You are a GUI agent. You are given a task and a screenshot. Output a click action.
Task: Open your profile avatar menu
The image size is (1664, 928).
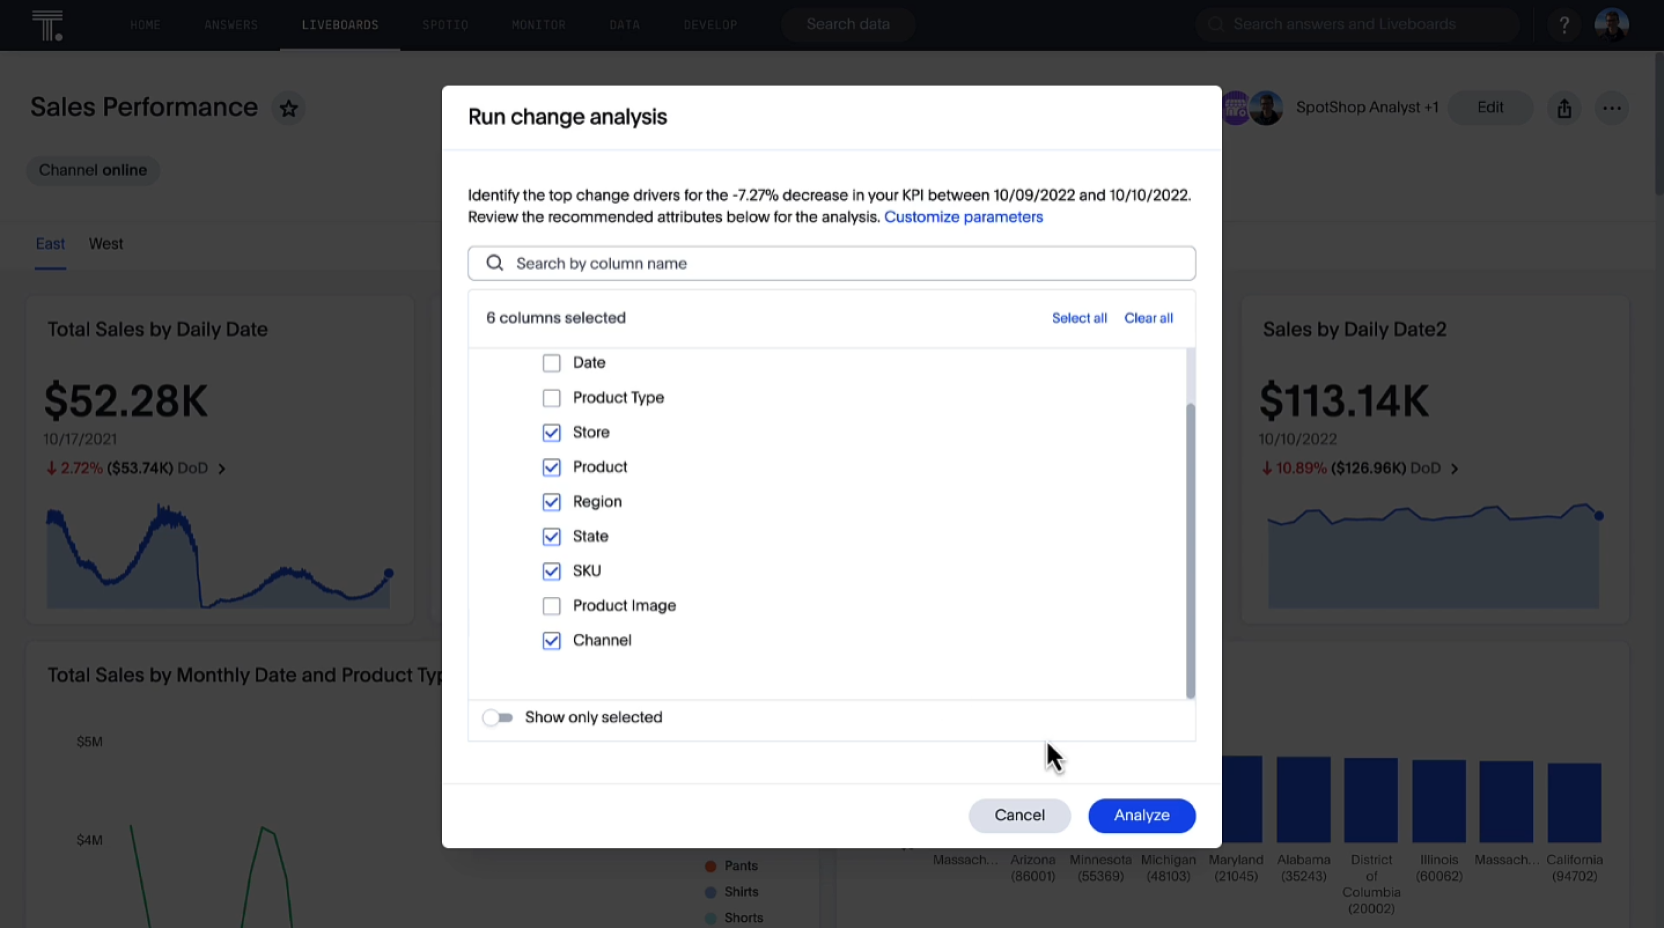tap(1612, 24)
